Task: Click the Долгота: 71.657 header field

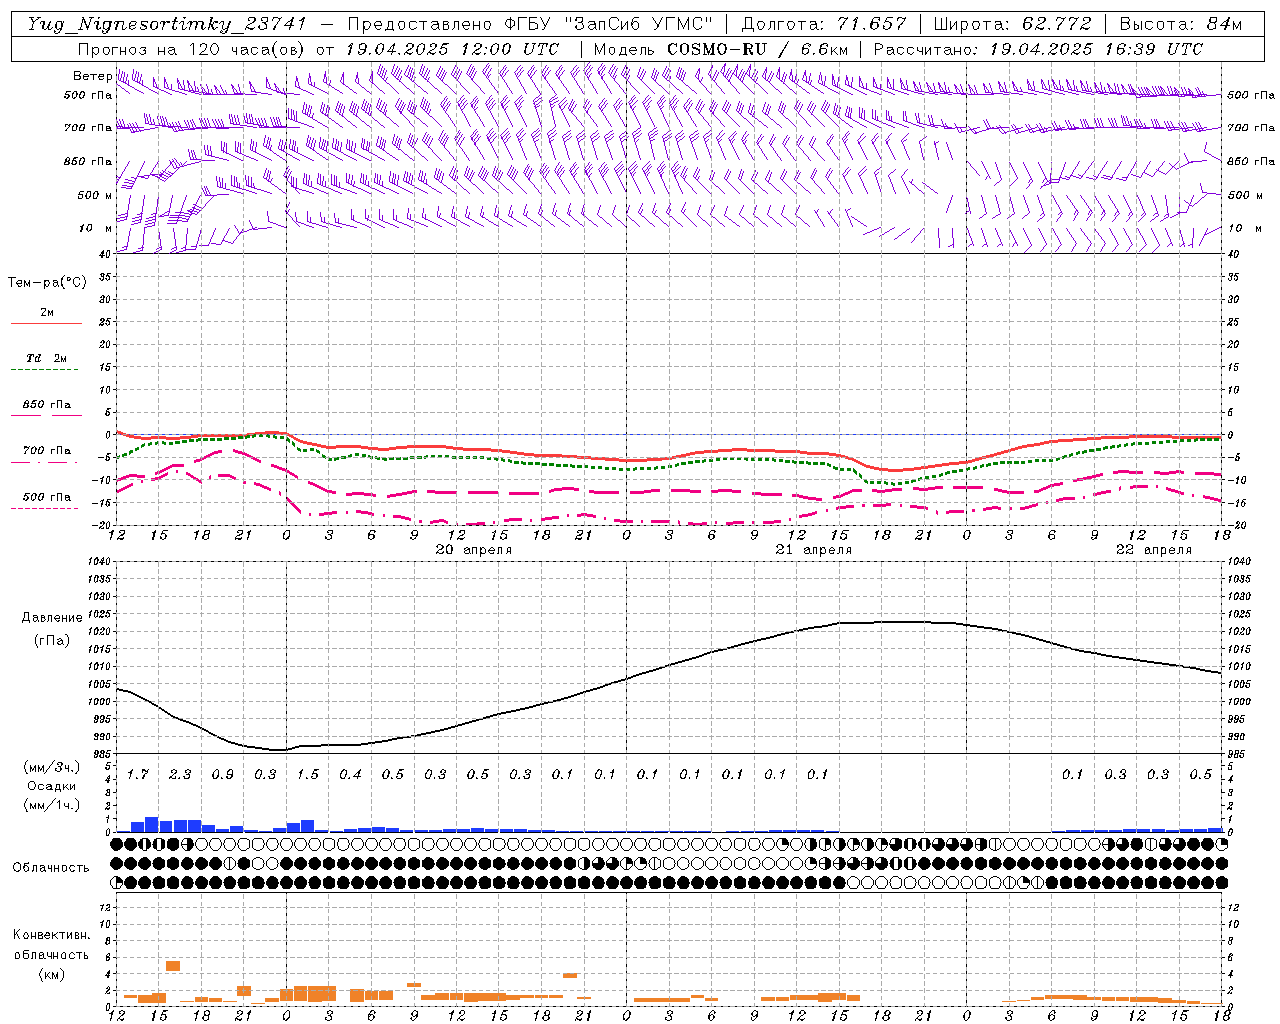Action: coord(824,24)
